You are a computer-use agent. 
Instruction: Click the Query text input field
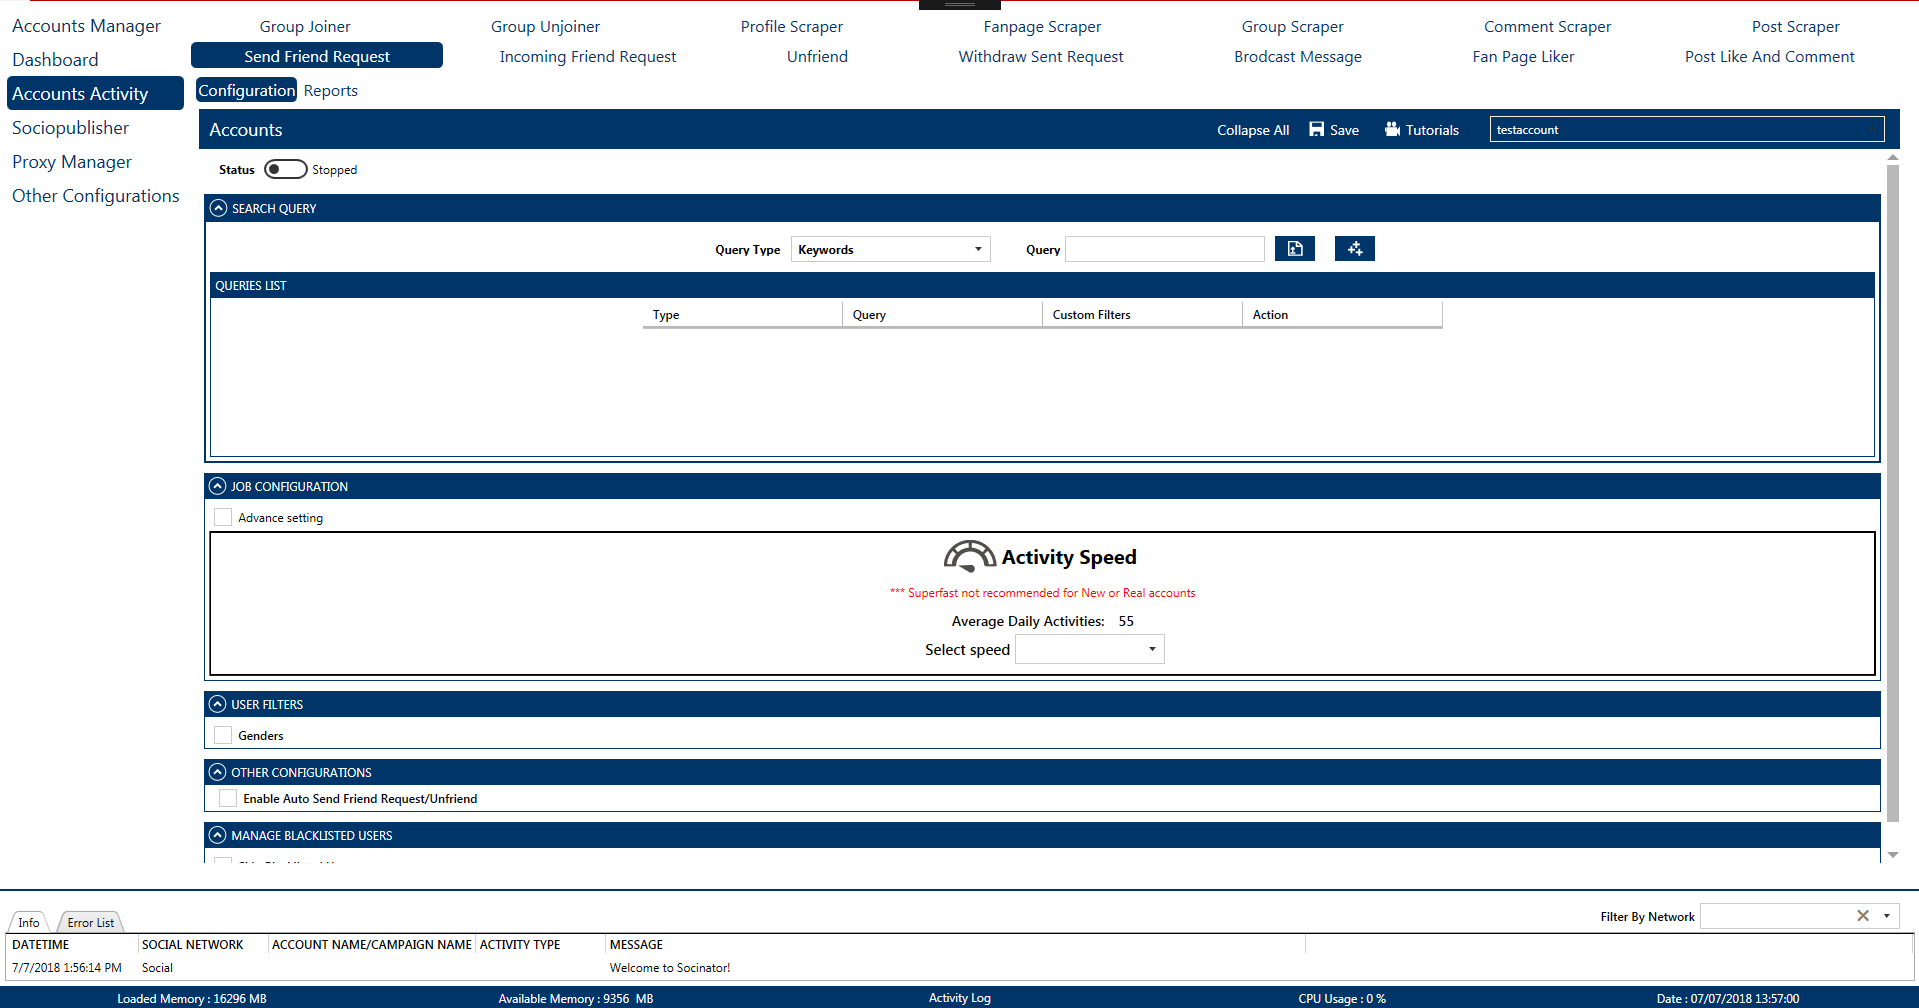[x=1165, y=249]
